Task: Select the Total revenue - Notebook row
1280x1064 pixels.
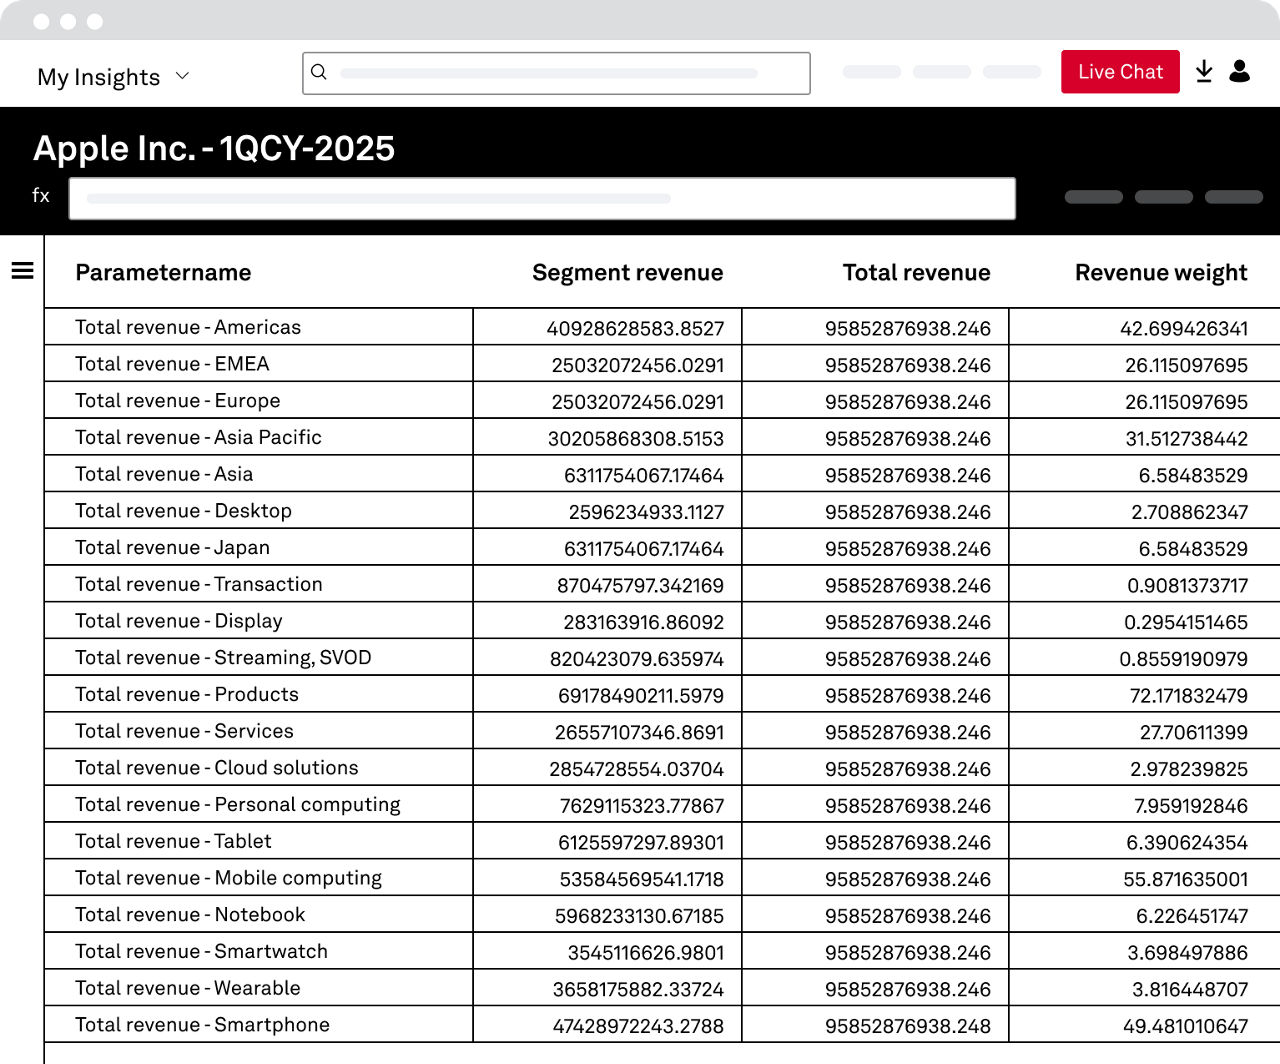Action: (x=662, y=914)
